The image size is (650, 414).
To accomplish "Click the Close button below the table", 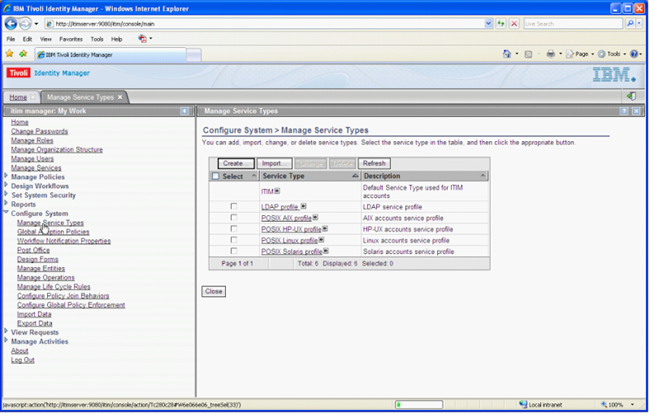I will [213, 291].
